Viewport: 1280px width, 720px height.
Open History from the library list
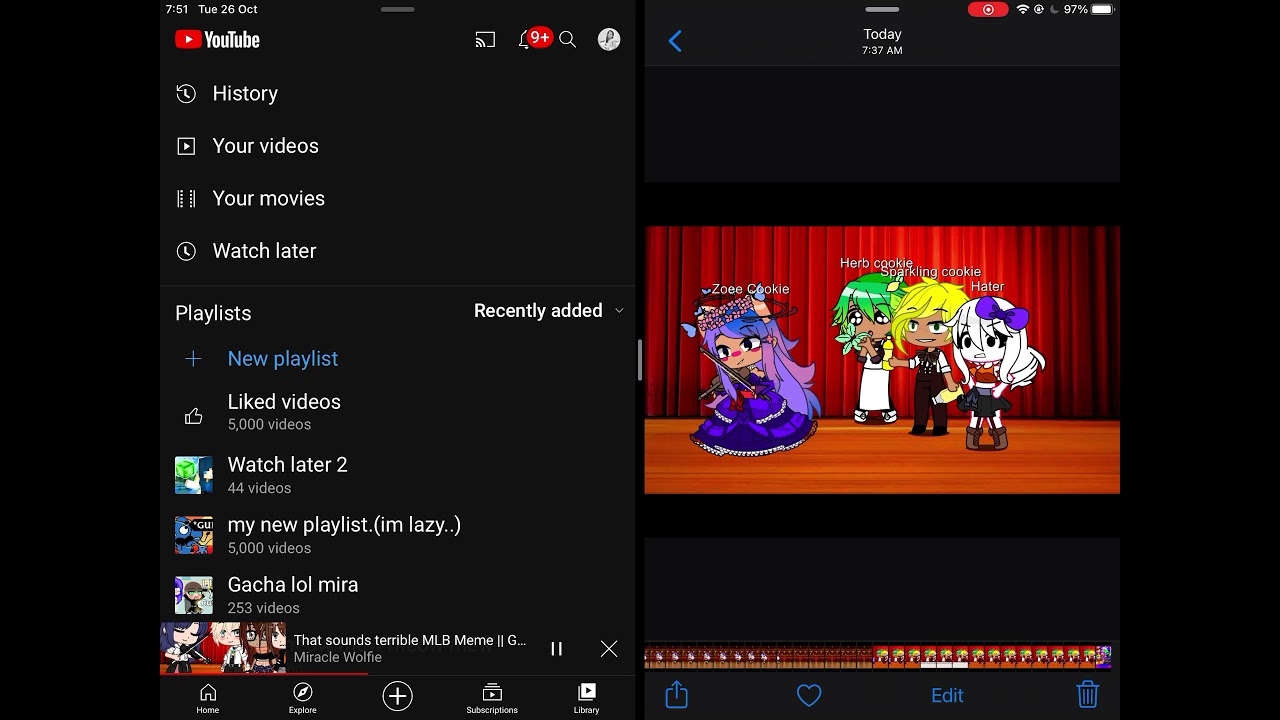coord(397,93)
